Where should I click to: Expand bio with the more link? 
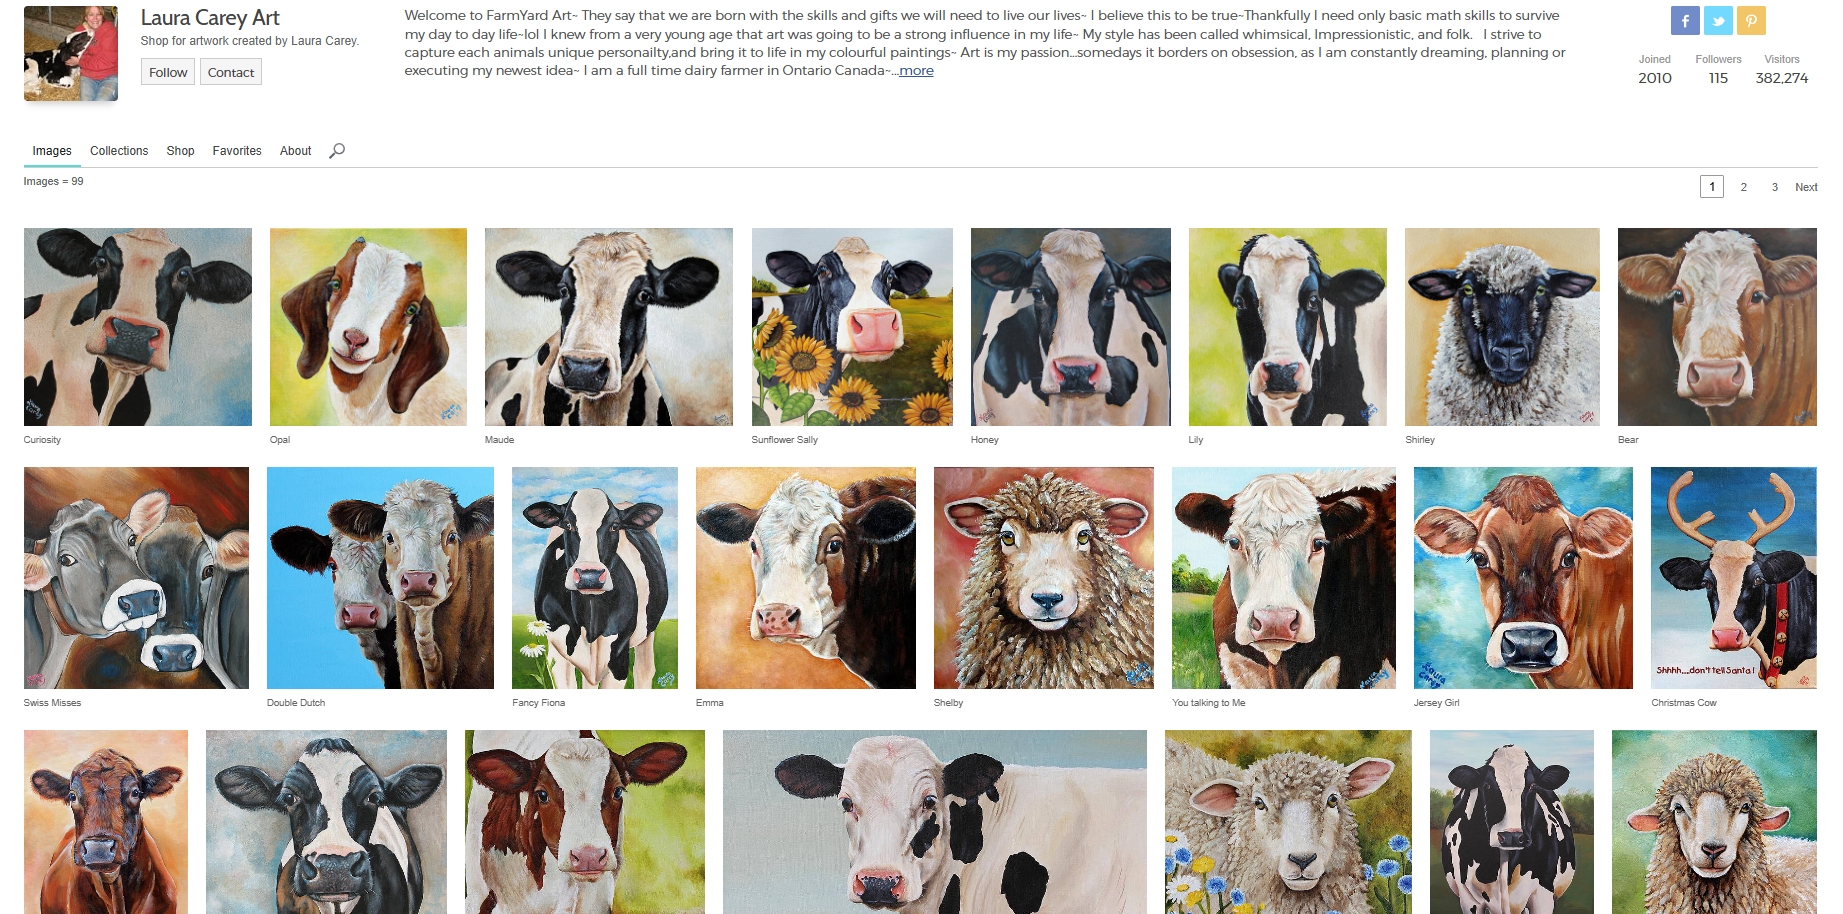(916, 71)
